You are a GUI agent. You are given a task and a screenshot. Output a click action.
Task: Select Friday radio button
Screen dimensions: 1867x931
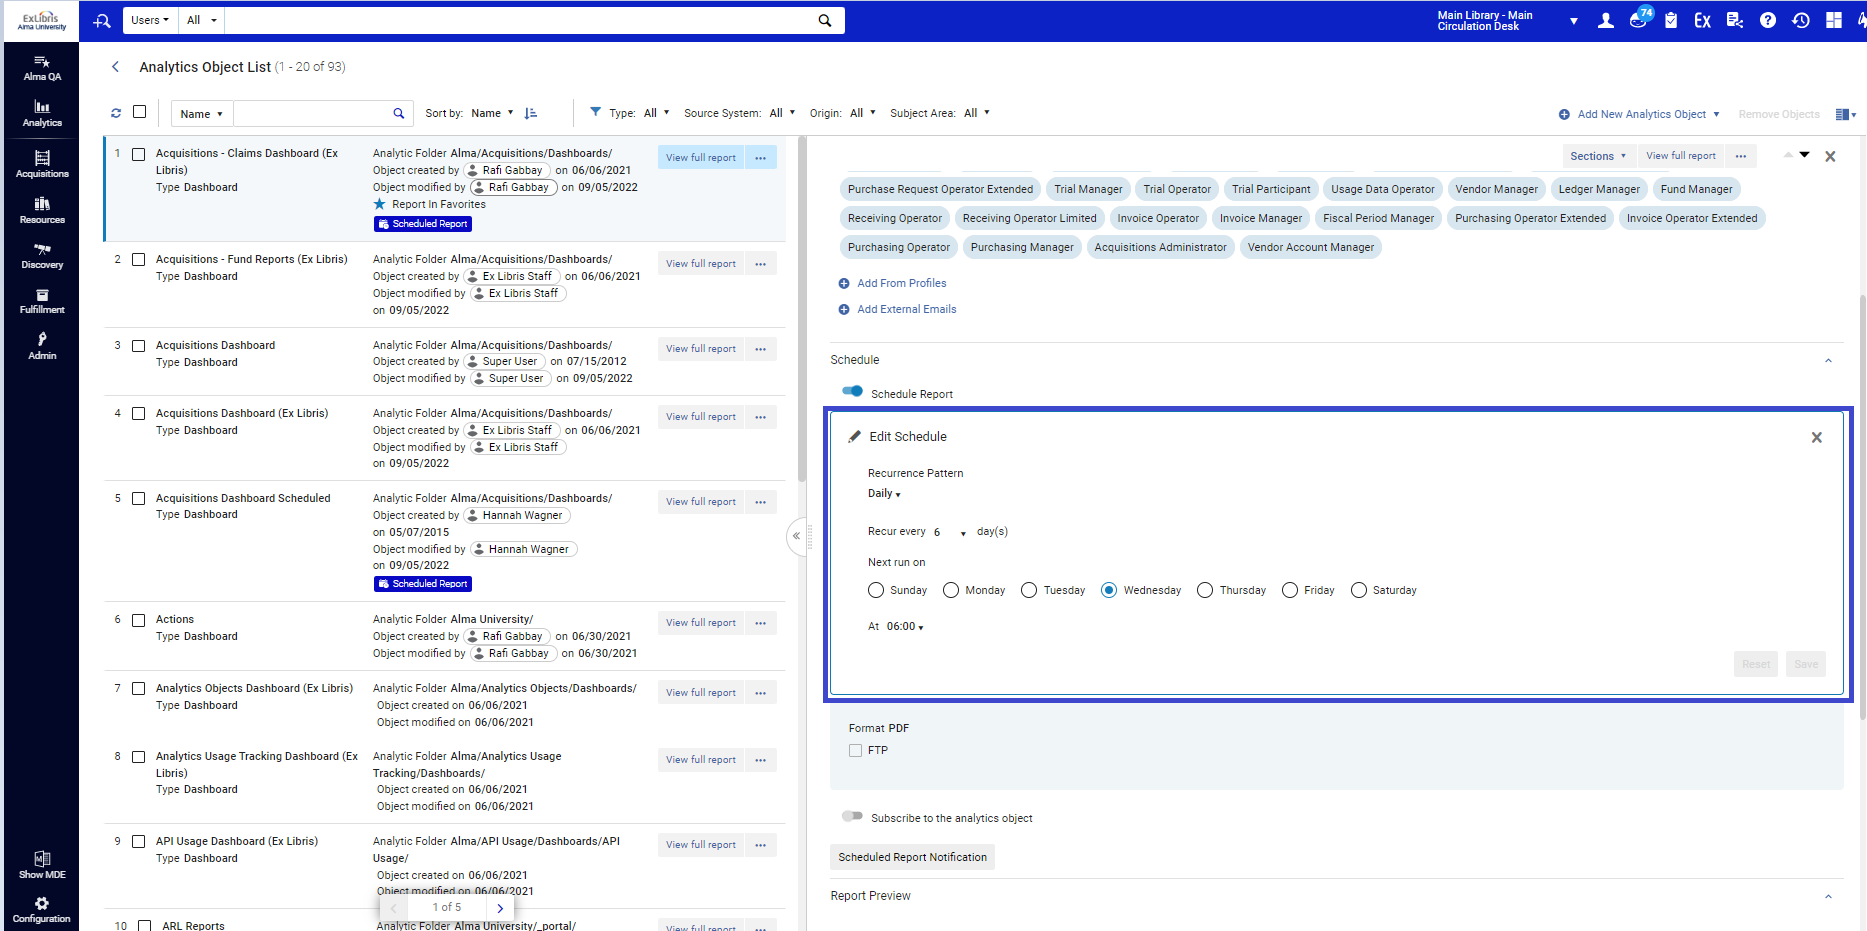pos(1290,590)
